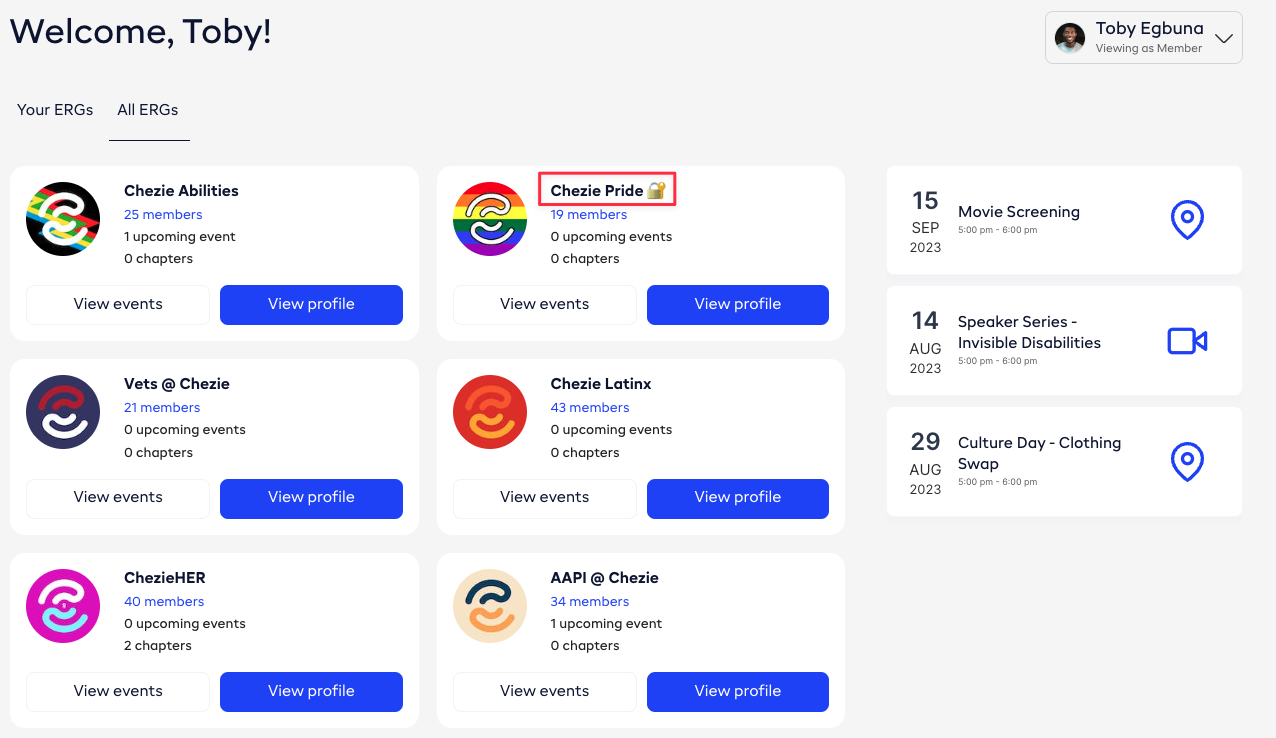Click the AAPI @ Chezie logo
The image size is (1276, 738).
point(490,606)
